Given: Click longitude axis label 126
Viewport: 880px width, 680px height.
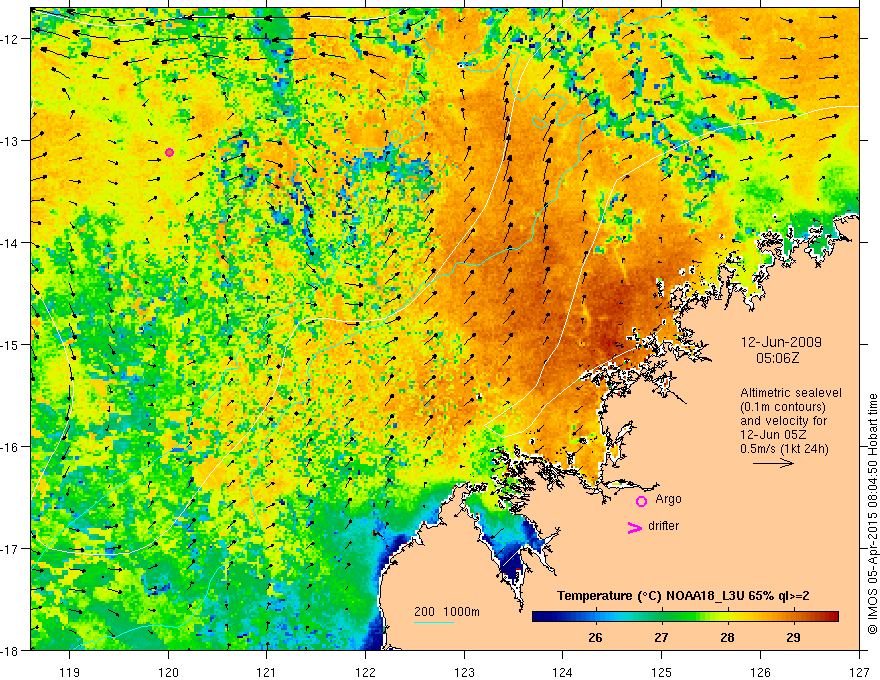Looking at the screenshot, I should (x=760, y=672).
